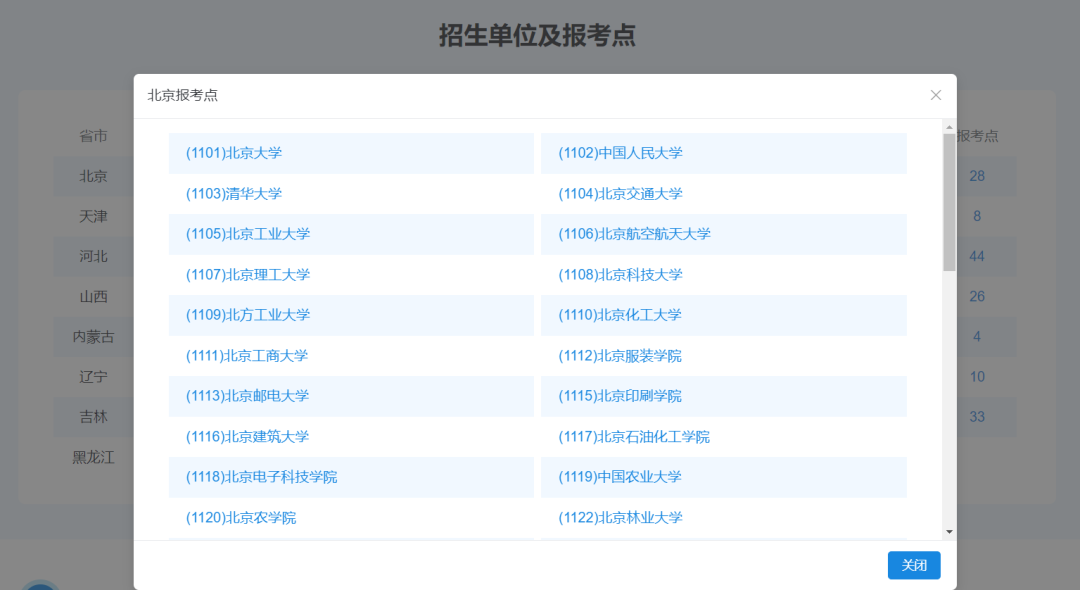Click 北京 row in background table
This screenshot has width=1080, height=590.
pos(93,176)
